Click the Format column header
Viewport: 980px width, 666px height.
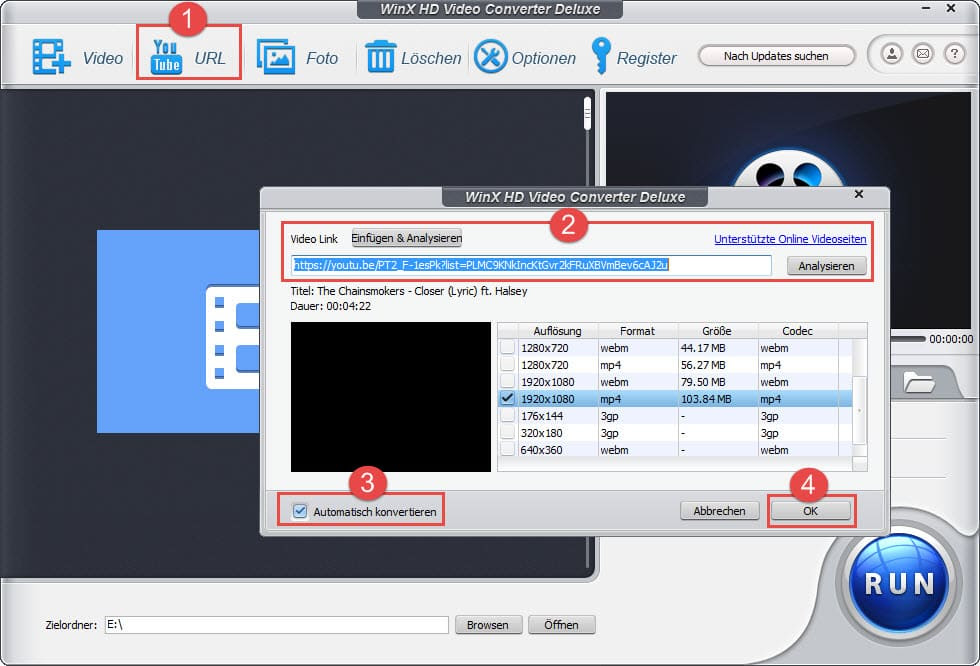point(638,331)
